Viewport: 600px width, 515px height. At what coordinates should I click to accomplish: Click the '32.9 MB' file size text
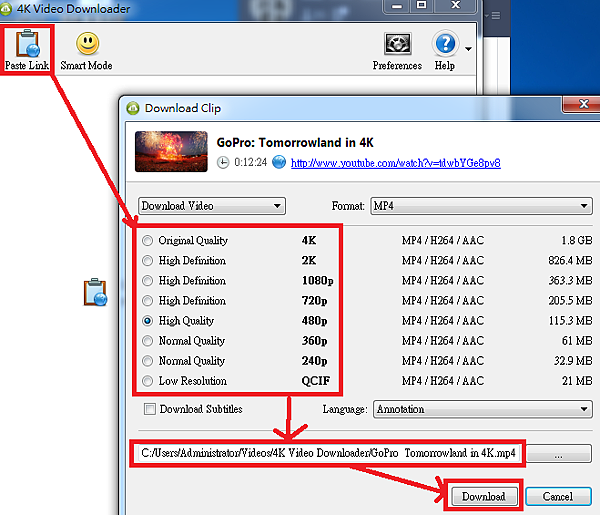pos(573,361)
